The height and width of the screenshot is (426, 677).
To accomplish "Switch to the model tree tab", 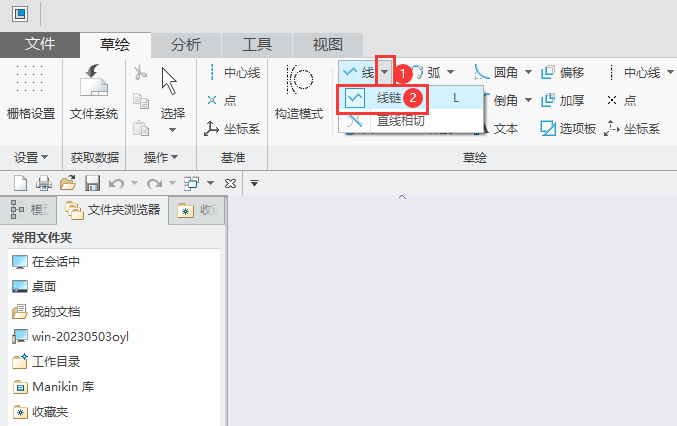I will pos(29,210).
